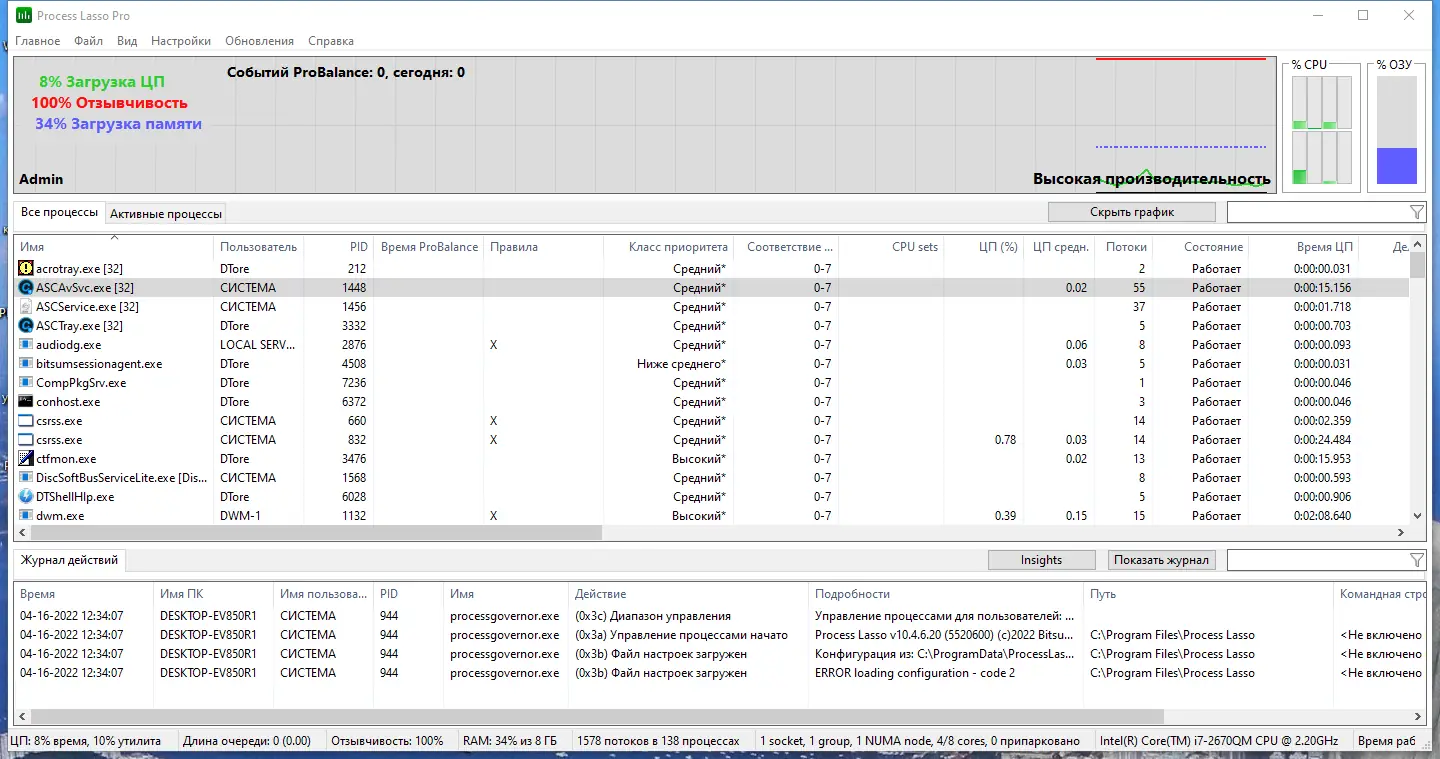Switch to the Активные процессы tab
Viewport: 1440px width, 759px height.
(166, 213)
